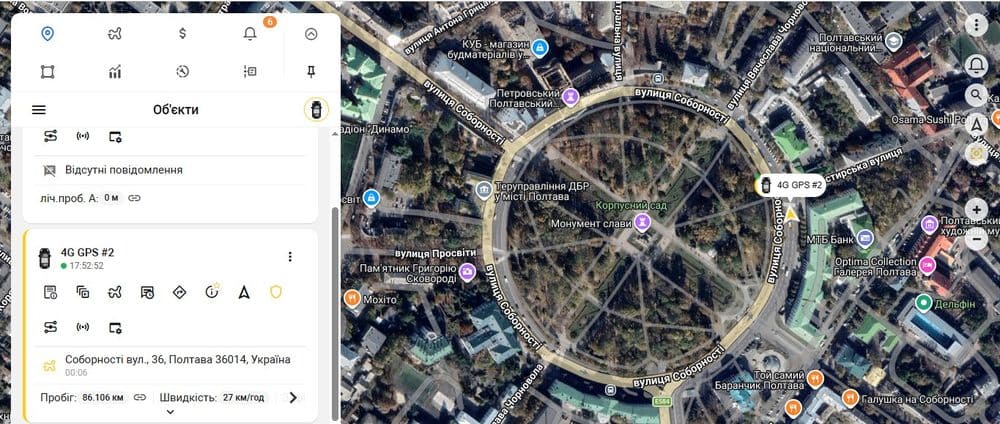Click Відсутні повідомлення message row
Viewport: 1000px width, 424px height.
click(170, 170)
